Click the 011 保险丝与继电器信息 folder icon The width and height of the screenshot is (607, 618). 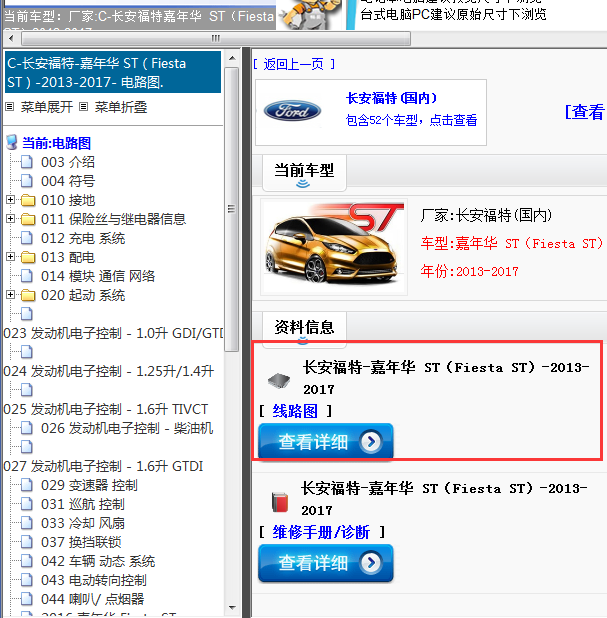28,219
